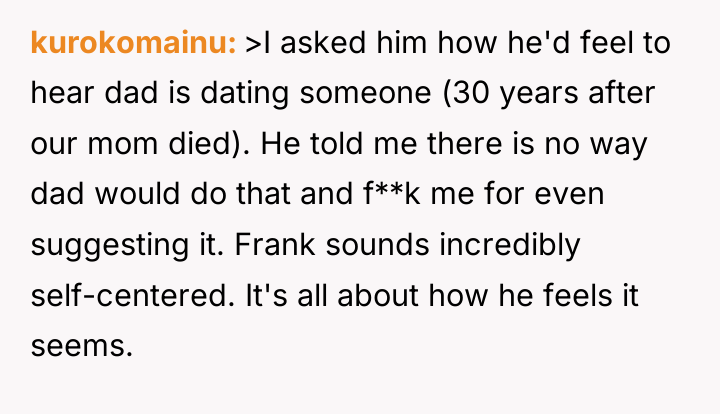The width and height of the screenshot is (720, 414).
Task: Click the words 'how he feels it'
Action: pos(534,295)
